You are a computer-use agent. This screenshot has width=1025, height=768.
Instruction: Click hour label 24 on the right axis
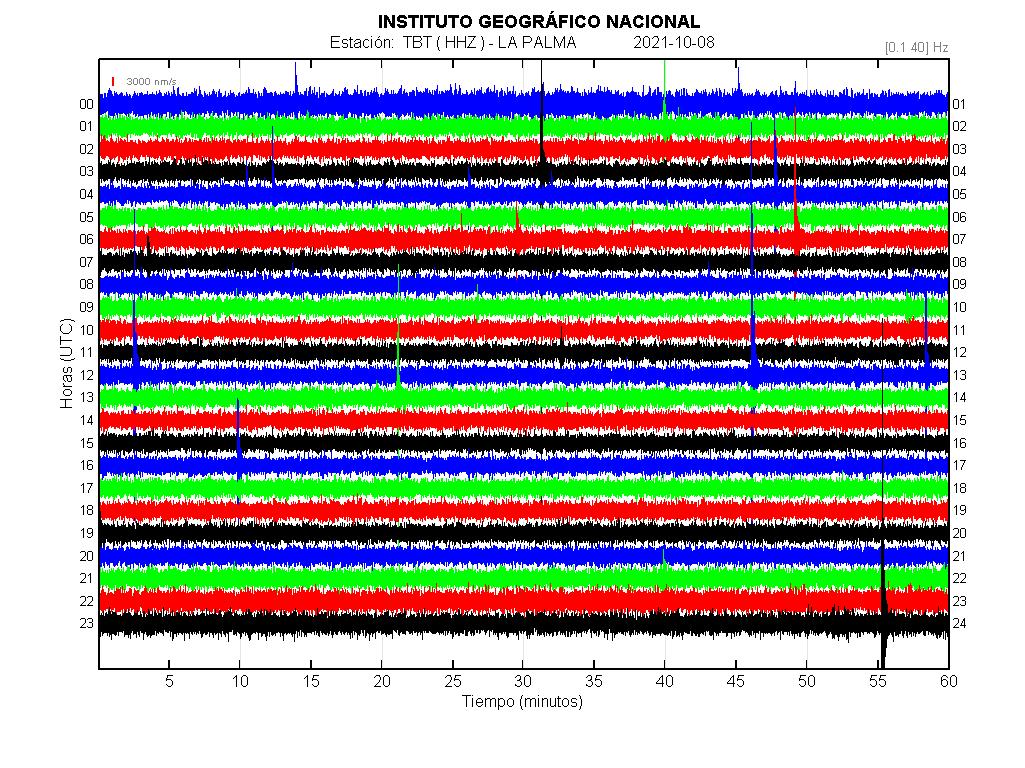pyautogui.click(x=959, y=623)
